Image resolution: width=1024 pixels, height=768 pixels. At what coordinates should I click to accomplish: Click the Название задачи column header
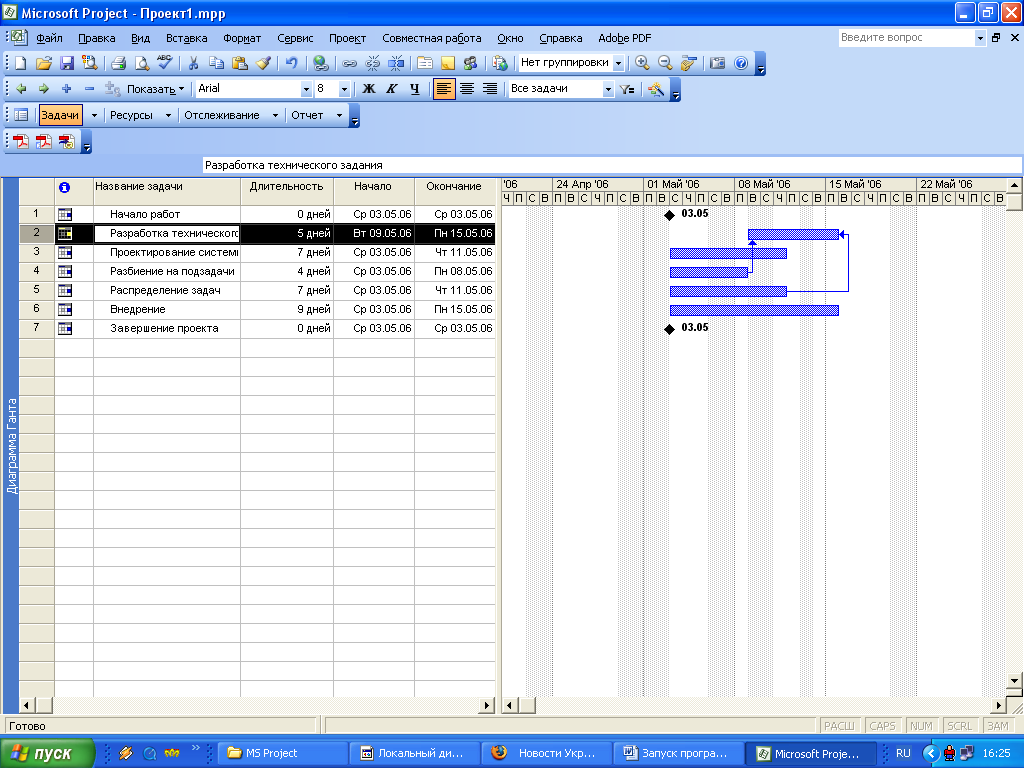tap(167, 187)
